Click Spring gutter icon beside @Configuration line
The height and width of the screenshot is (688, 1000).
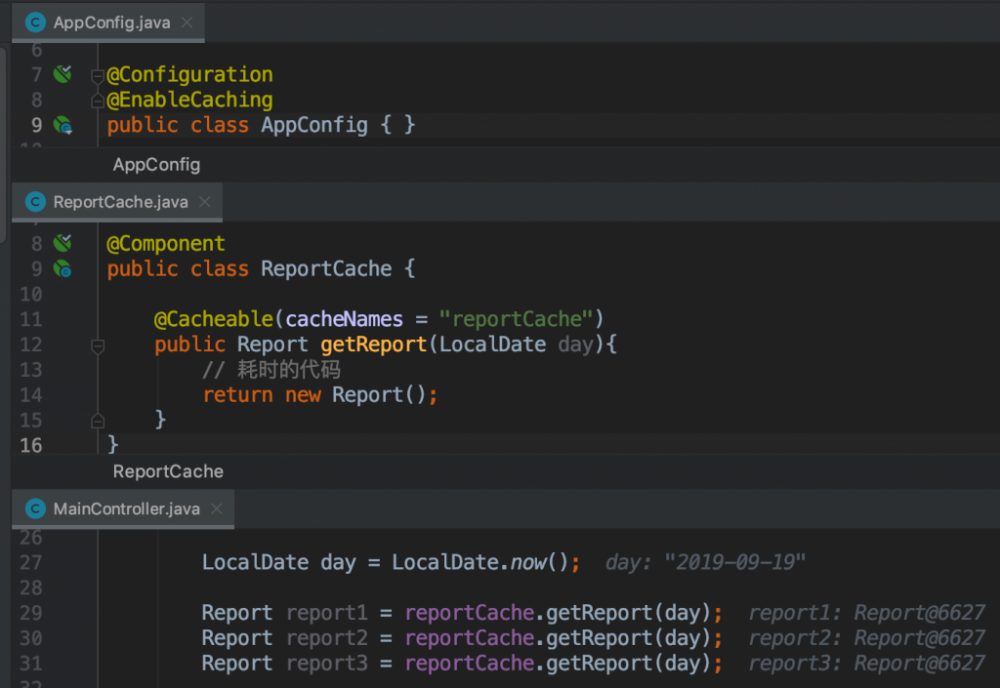coord(63,74)
